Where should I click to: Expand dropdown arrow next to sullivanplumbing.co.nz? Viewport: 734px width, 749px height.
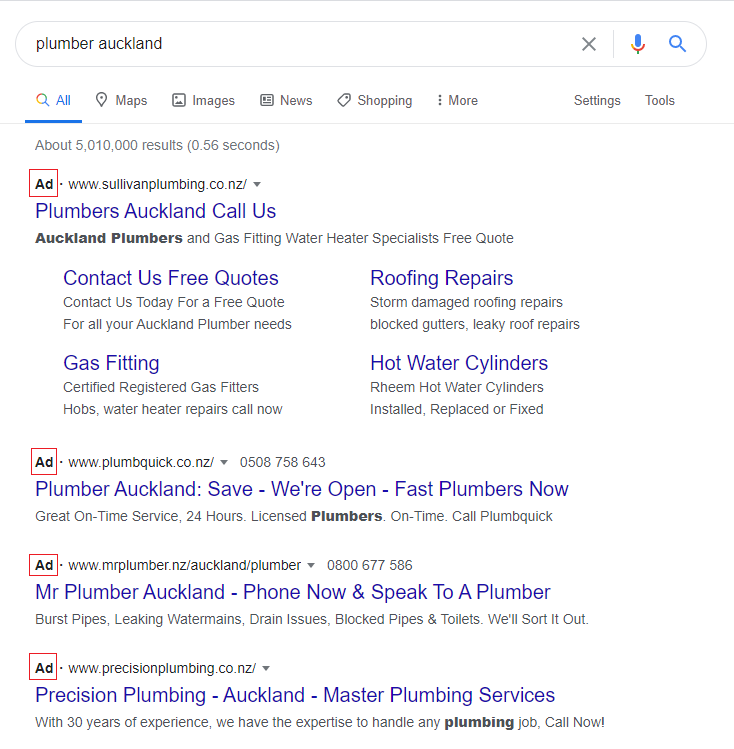[x=257, y=184]
